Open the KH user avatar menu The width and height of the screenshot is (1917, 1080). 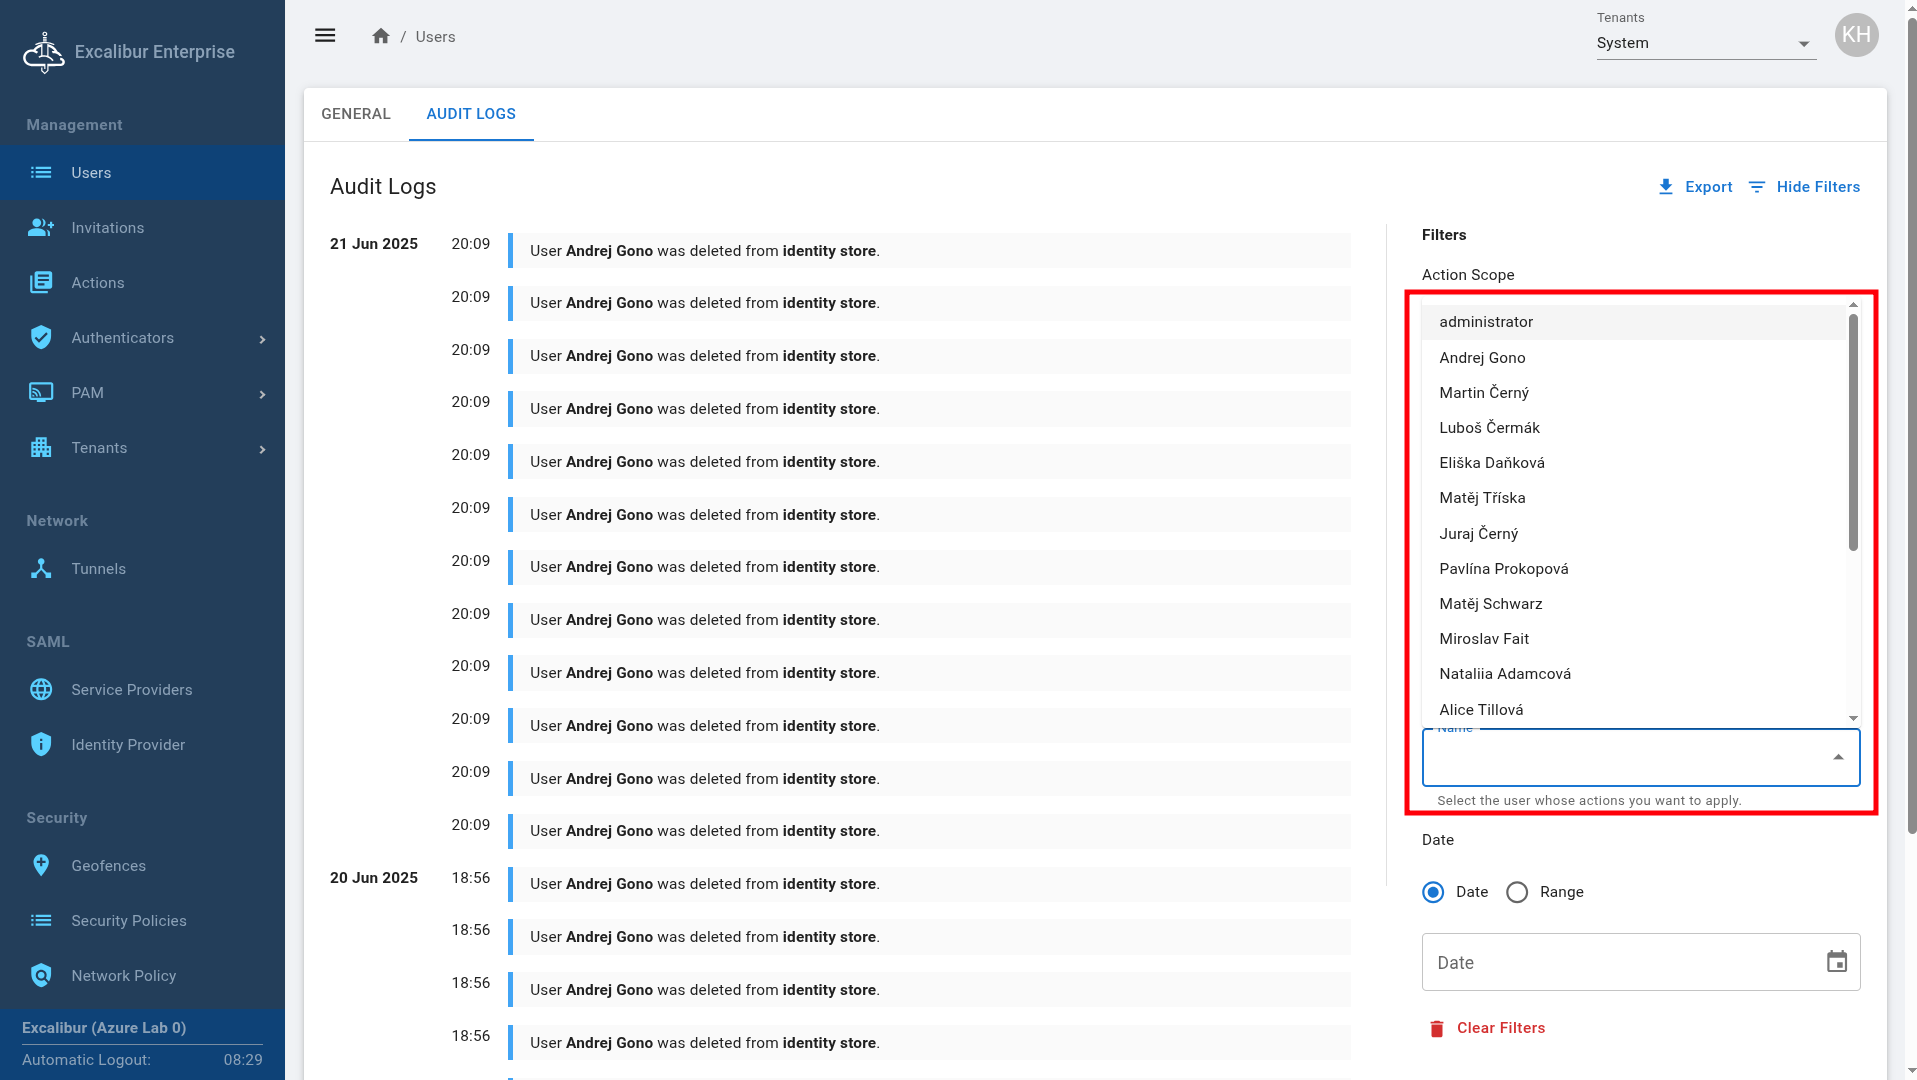[1856, 36]
